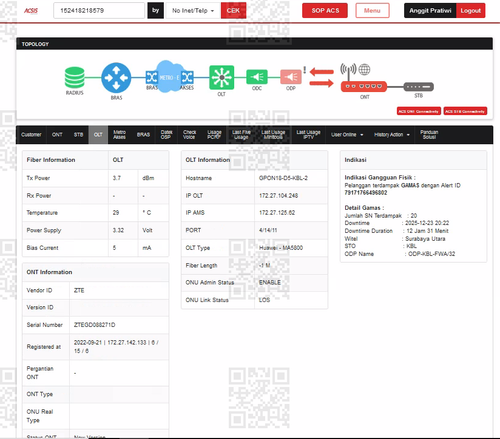Click the 'by' label button
Viewport: 500px width, 439px height.
point(156,11)
